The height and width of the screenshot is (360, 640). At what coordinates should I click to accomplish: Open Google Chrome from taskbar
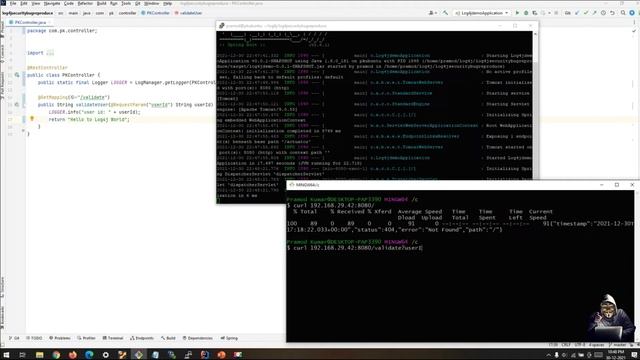pos(56,355)
